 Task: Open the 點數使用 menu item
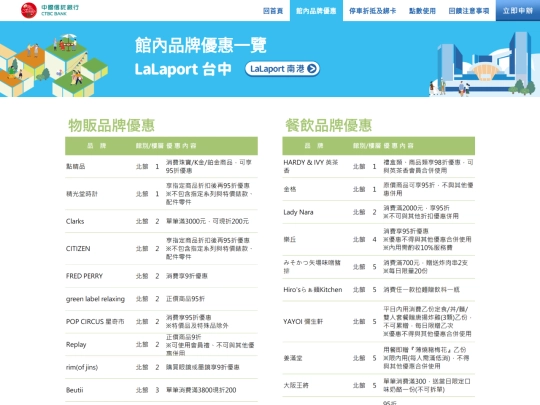422,11
